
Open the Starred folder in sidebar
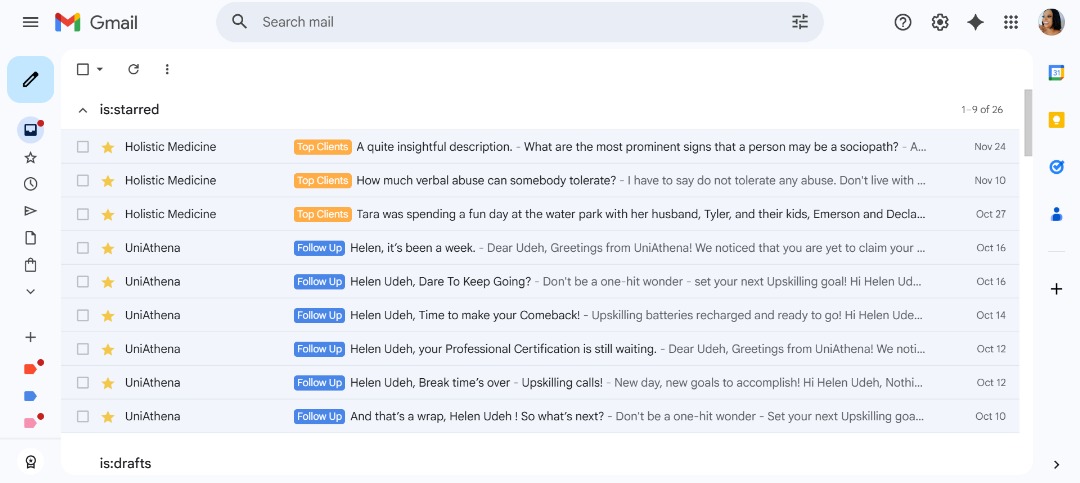(x=30, y=158)
